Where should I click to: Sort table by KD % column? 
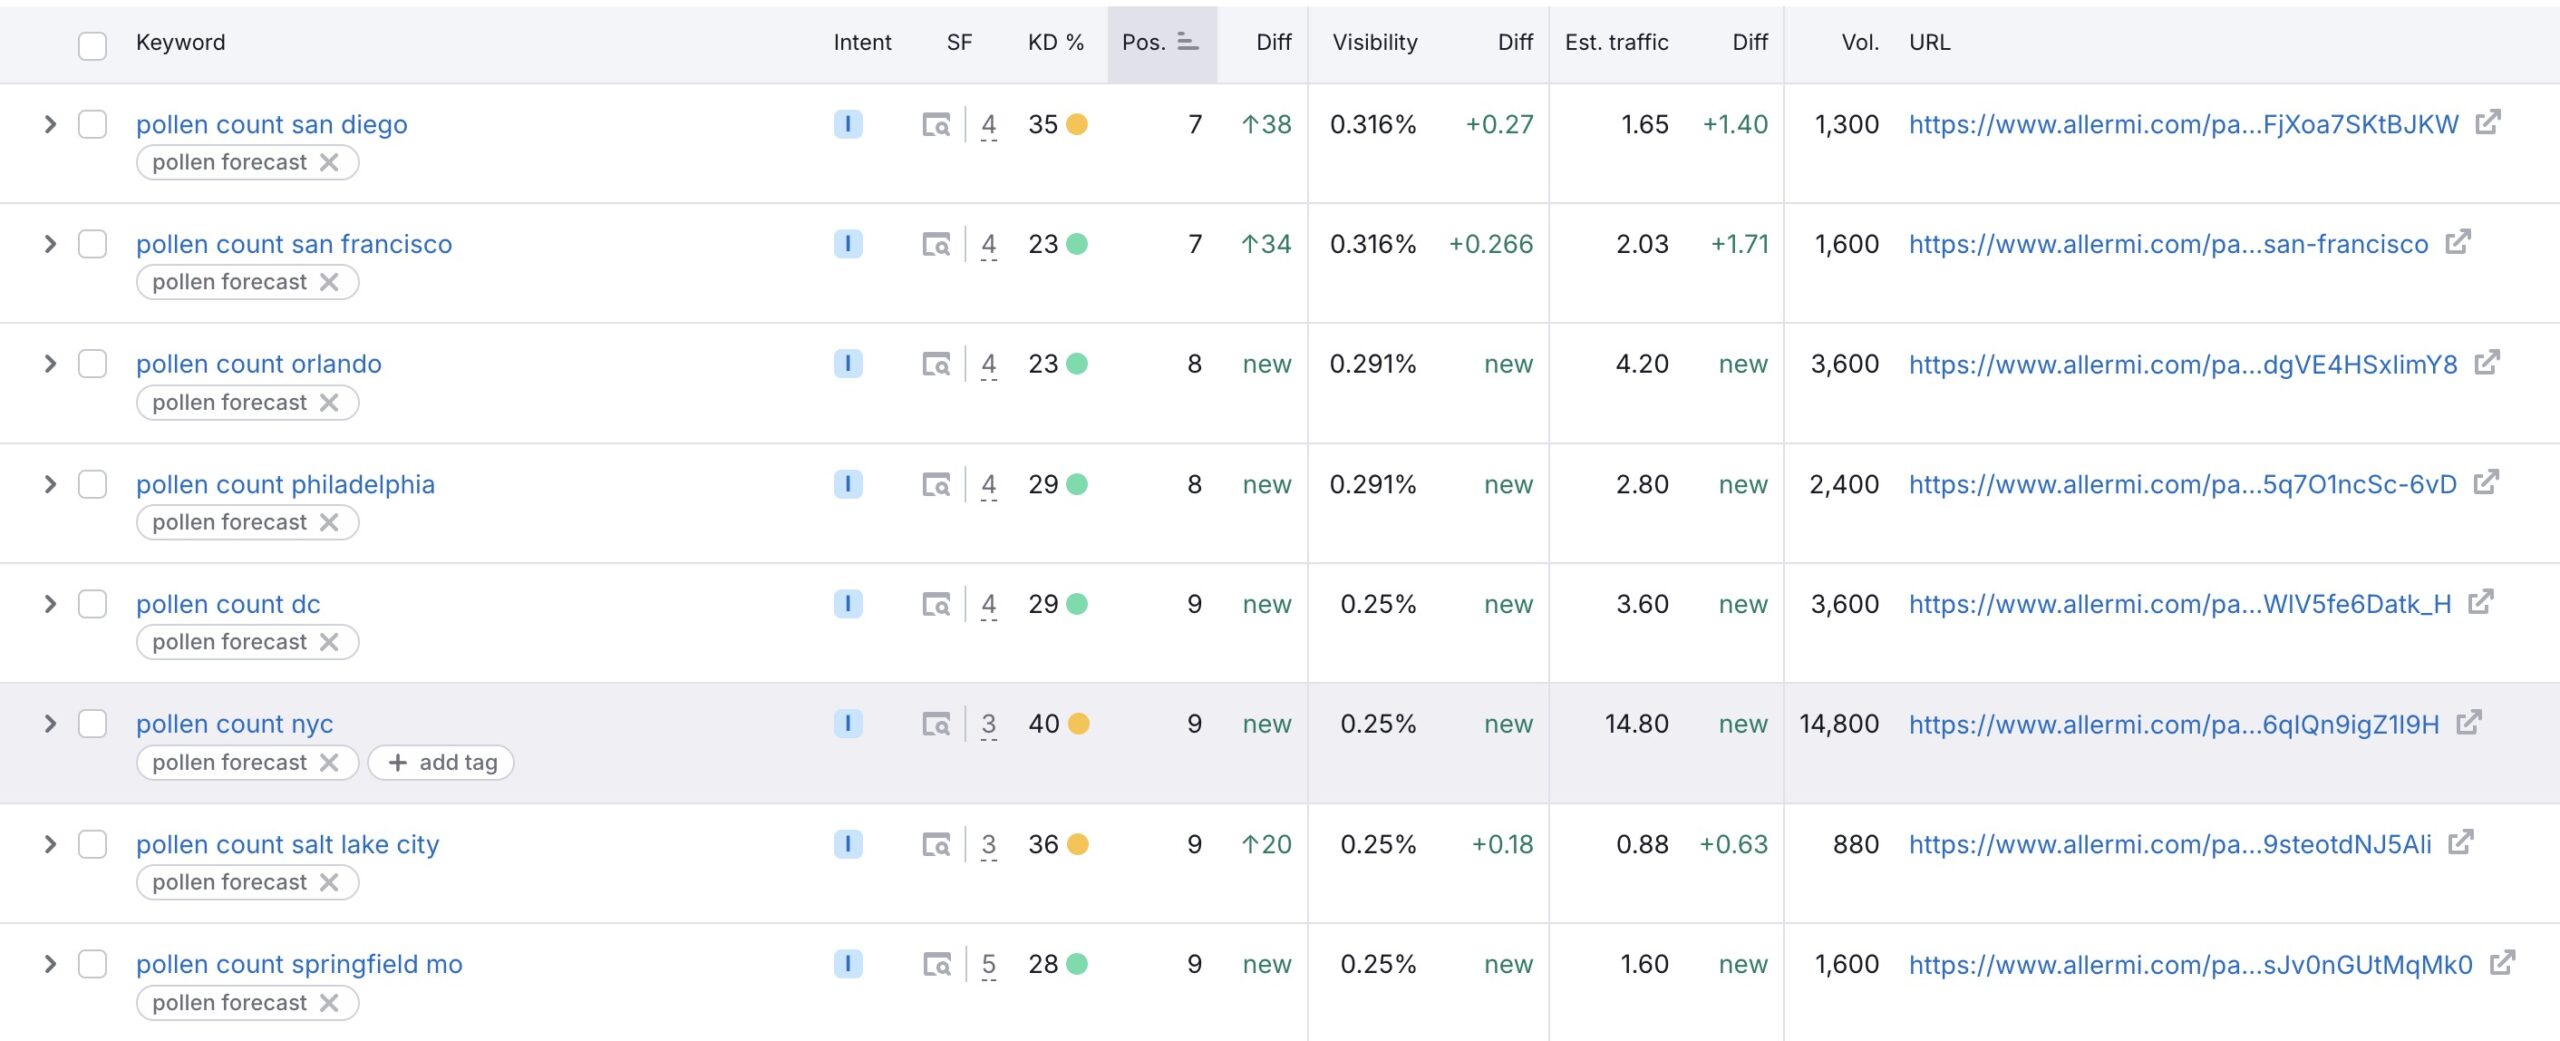[1055, 42]
